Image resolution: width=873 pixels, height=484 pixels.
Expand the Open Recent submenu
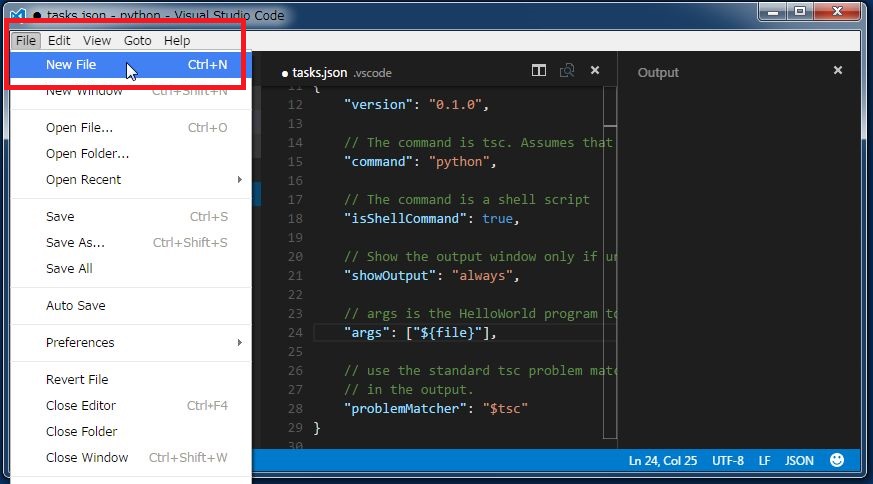click(x=131, y=179)
